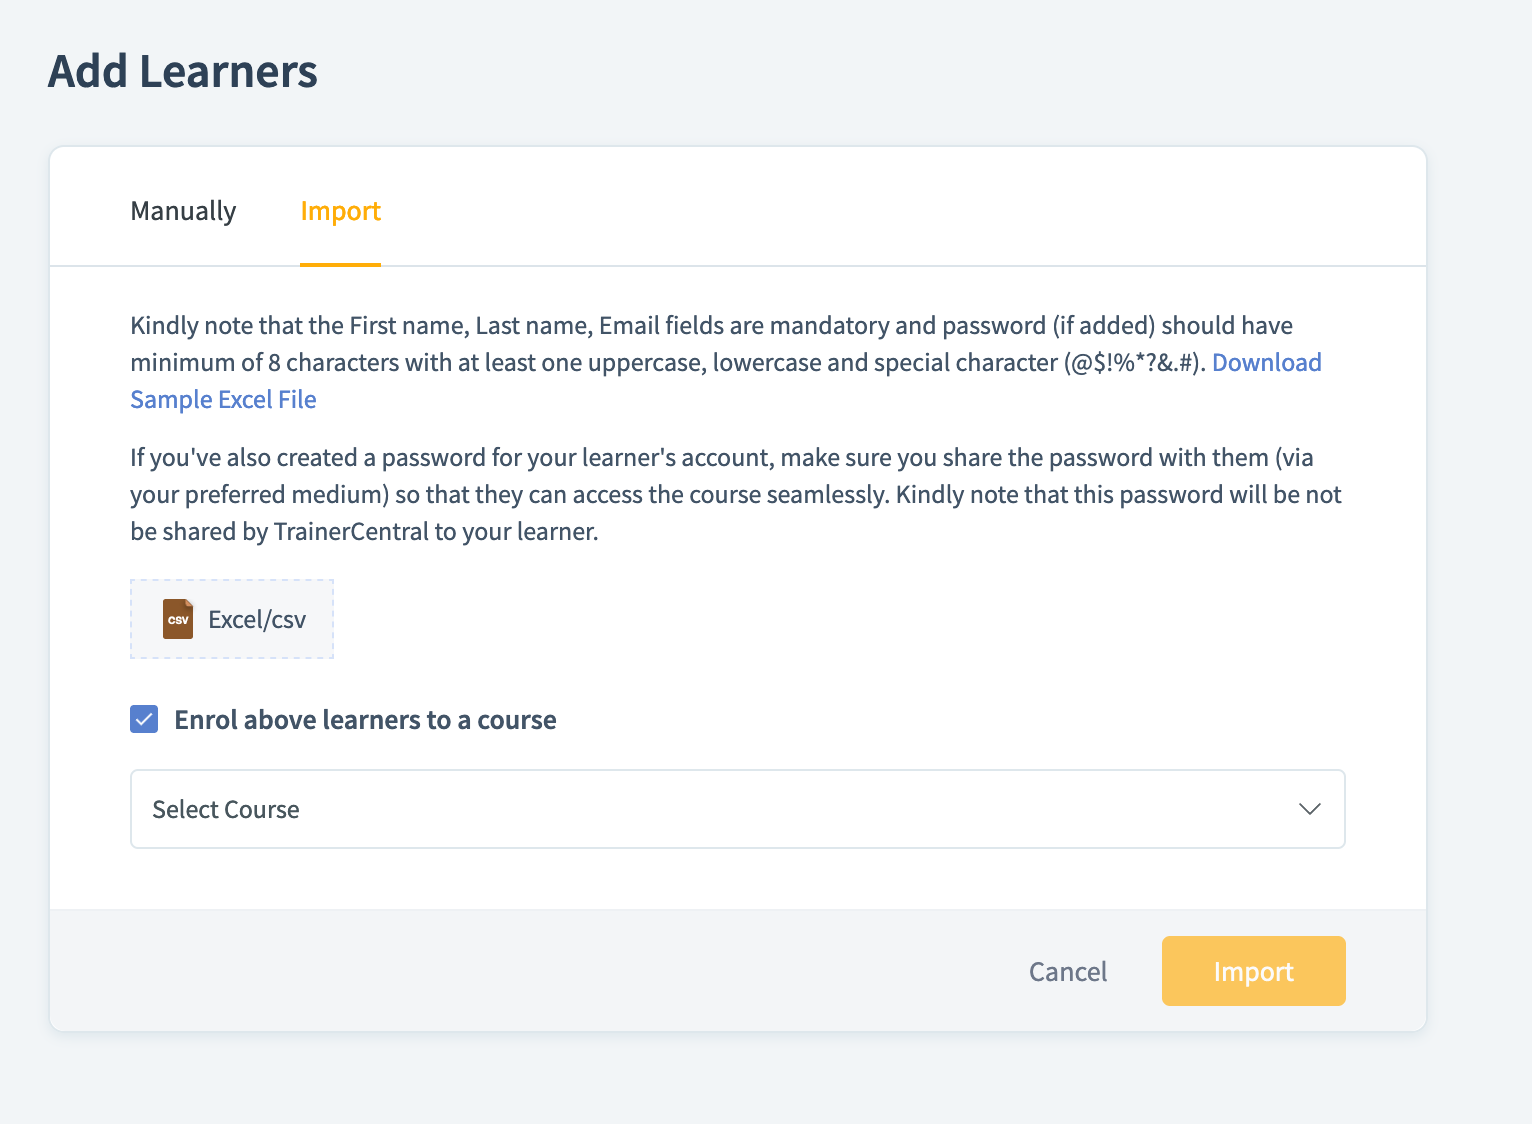Open the Select Course combo box
The width and height of the screenshot is (1532, 1124).
click(x=738, y=809)
